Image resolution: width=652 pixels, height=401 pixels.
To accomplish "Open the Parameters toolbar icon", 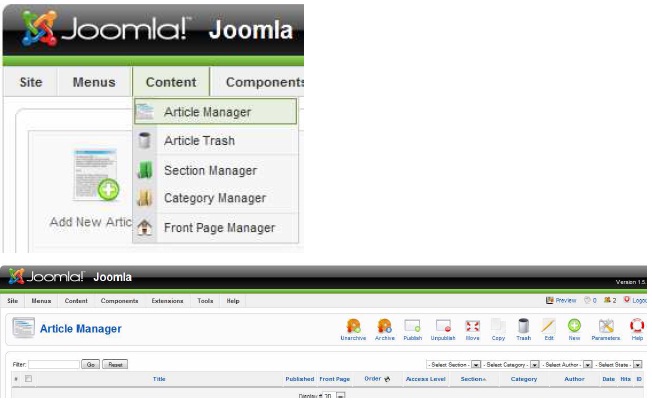I will [x=606, y=326].
